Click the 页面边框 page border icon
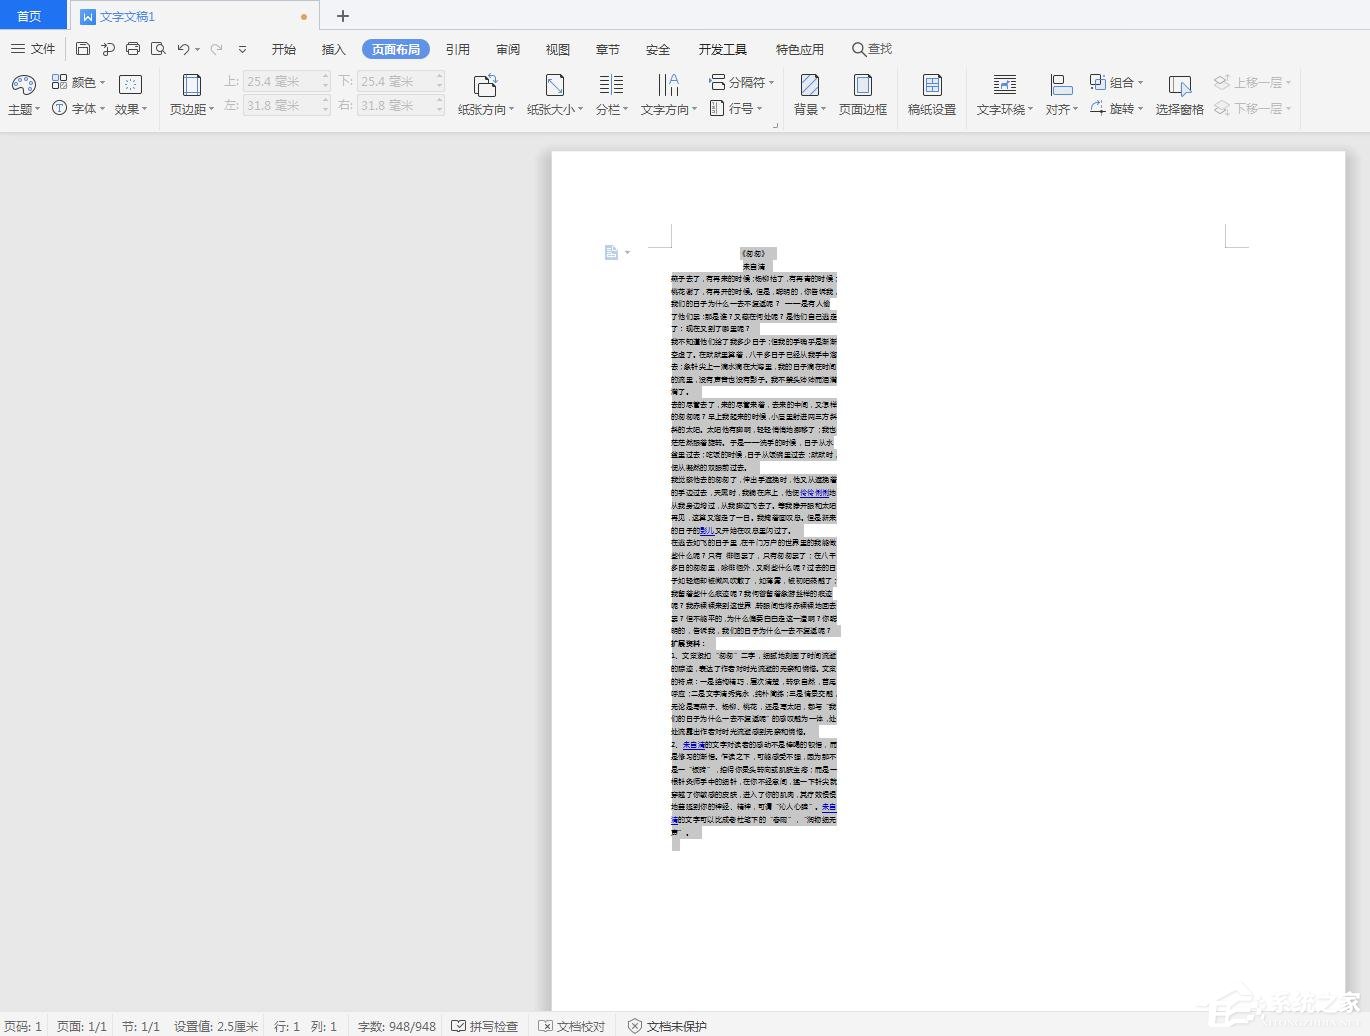Image resolution: width=1370 pixels, height=1036 pixels. (862, 94)
